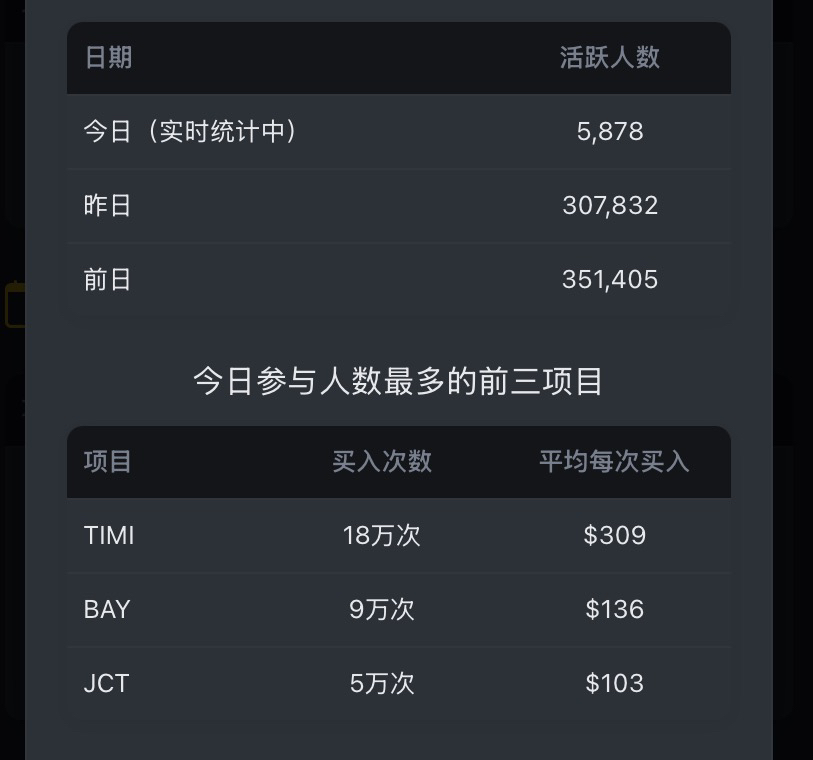Click yesterday's active count 307,832
This screenshot has width=813, height=760.
click(610, 206)
